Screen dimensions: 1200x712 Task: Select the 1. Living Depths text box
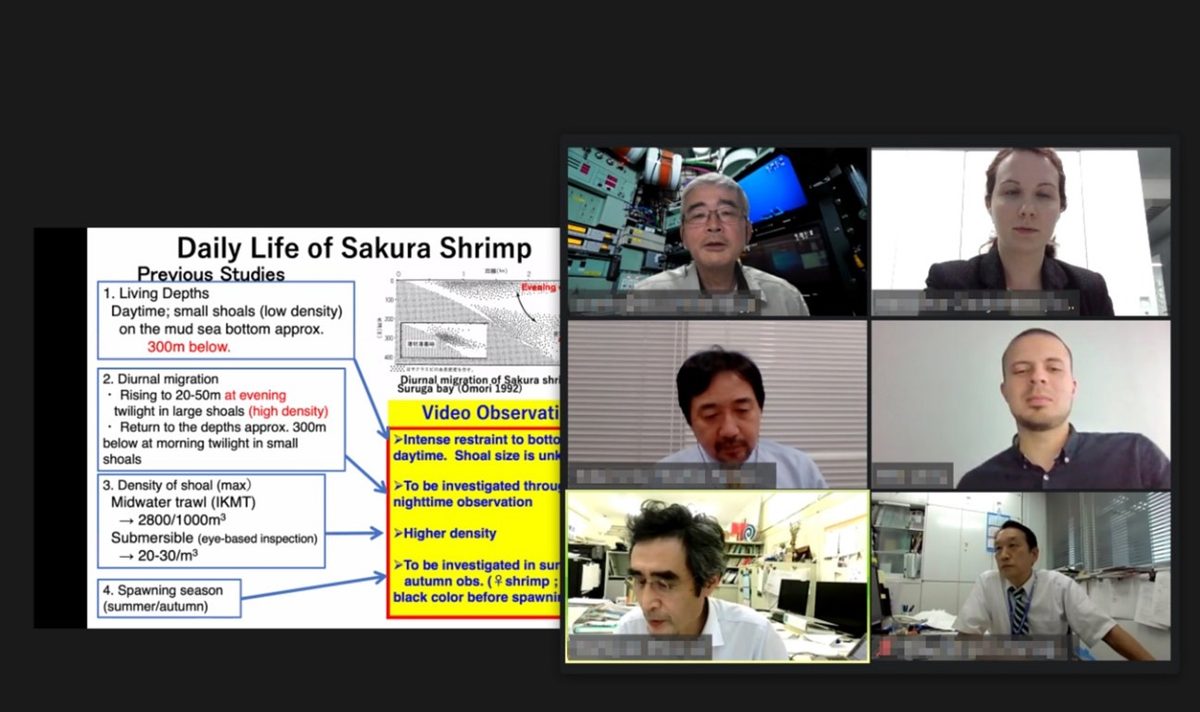225,320
